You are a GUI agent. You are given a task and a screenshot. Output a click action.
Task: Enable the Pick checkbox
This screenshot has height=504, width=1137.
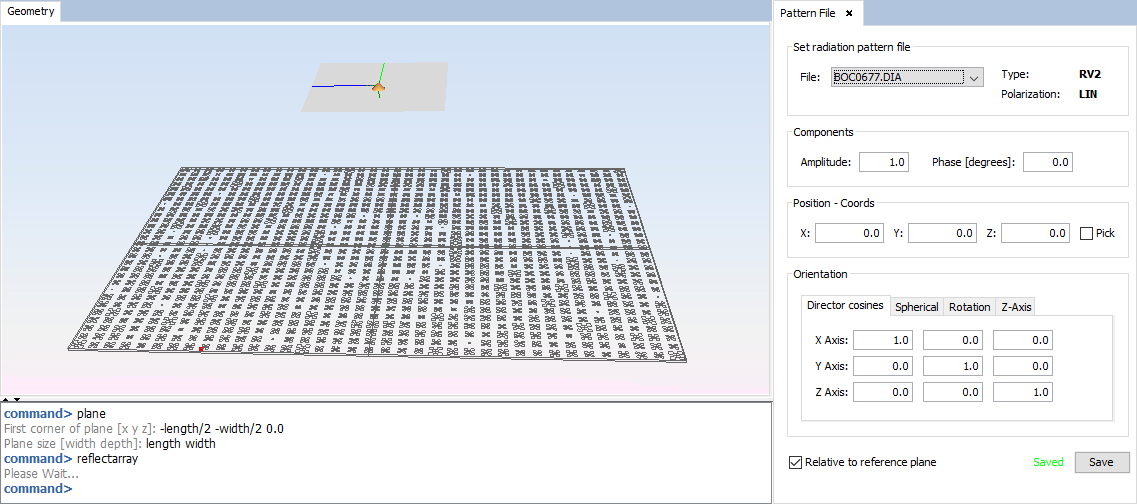[x=1087, y=233]
